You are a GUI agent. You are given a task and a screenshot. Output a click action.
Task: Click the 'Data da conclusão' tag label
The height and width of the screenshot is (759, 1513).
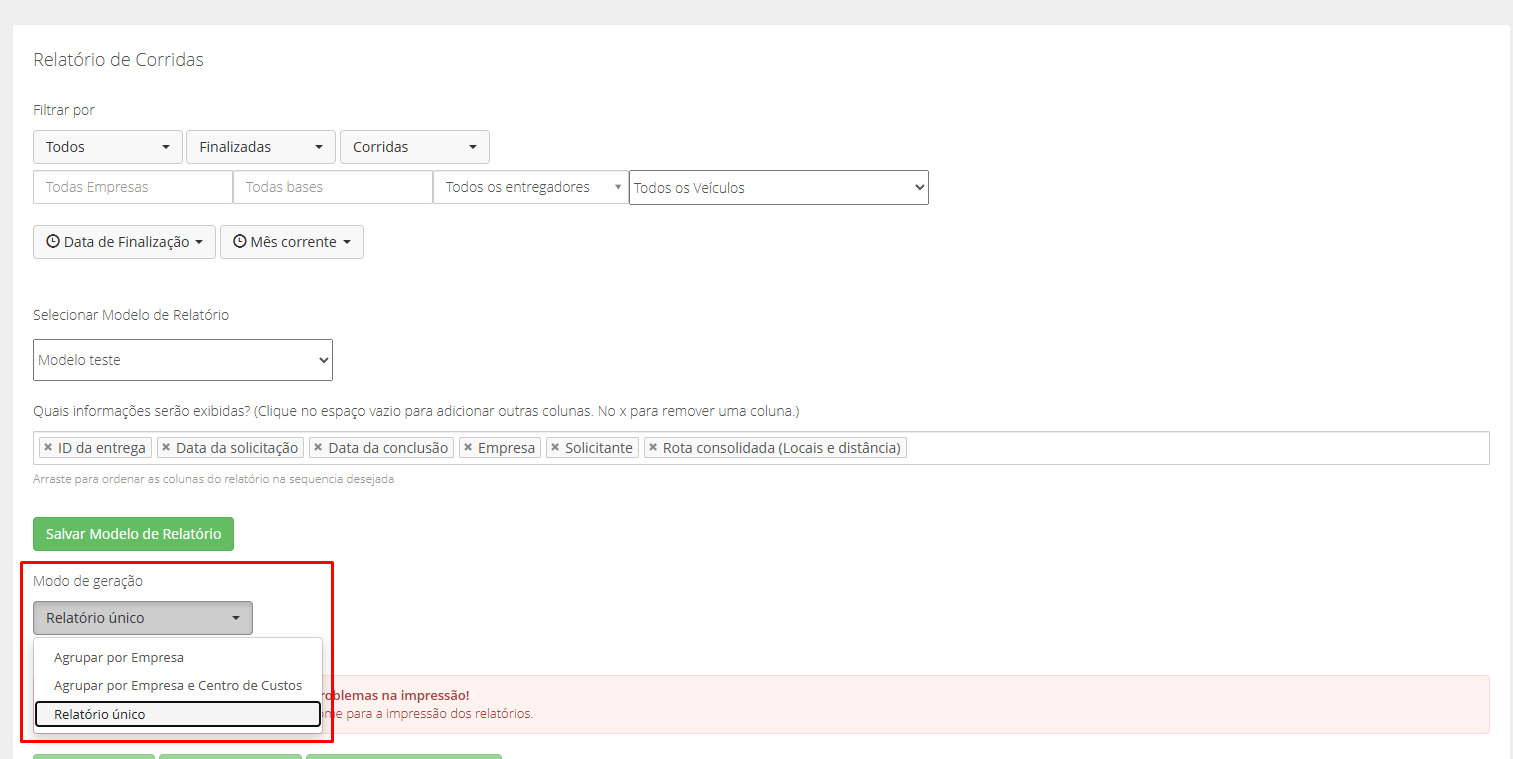[x=388, y=448]
